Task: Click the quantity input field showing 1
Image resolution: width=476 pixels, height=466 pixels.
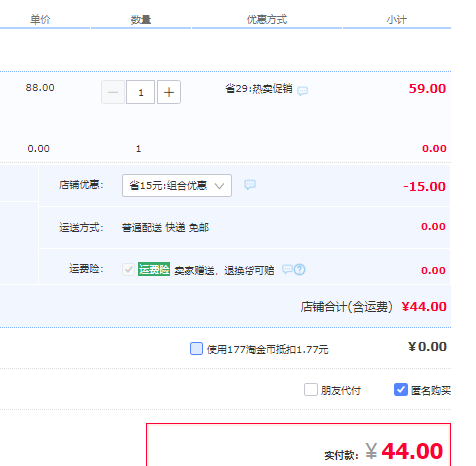Action: tap(140, 92)
